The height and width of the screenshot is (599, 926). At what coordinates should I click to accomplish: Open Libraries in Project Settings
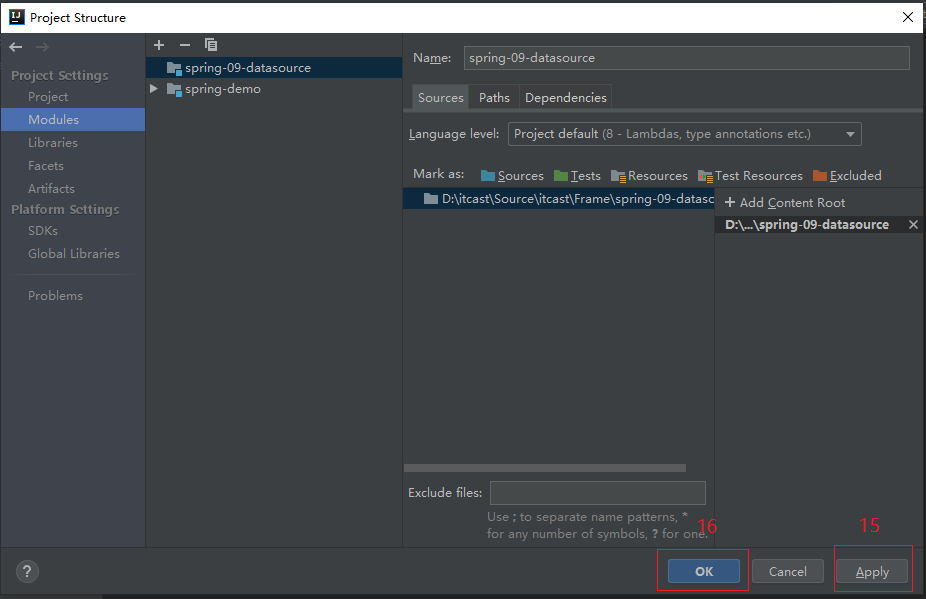pos(53,143)
